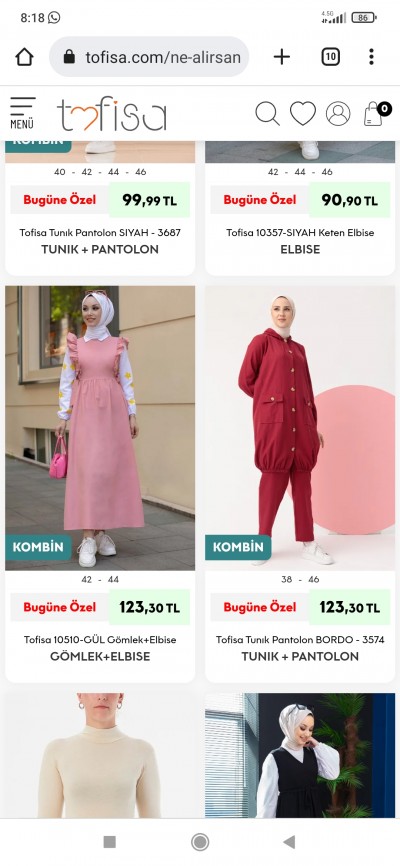The image size is (400, 866).
Task: Open Tofisa 10357-SIYAH Keten Elbise link
Action: [x=300, y=233]
